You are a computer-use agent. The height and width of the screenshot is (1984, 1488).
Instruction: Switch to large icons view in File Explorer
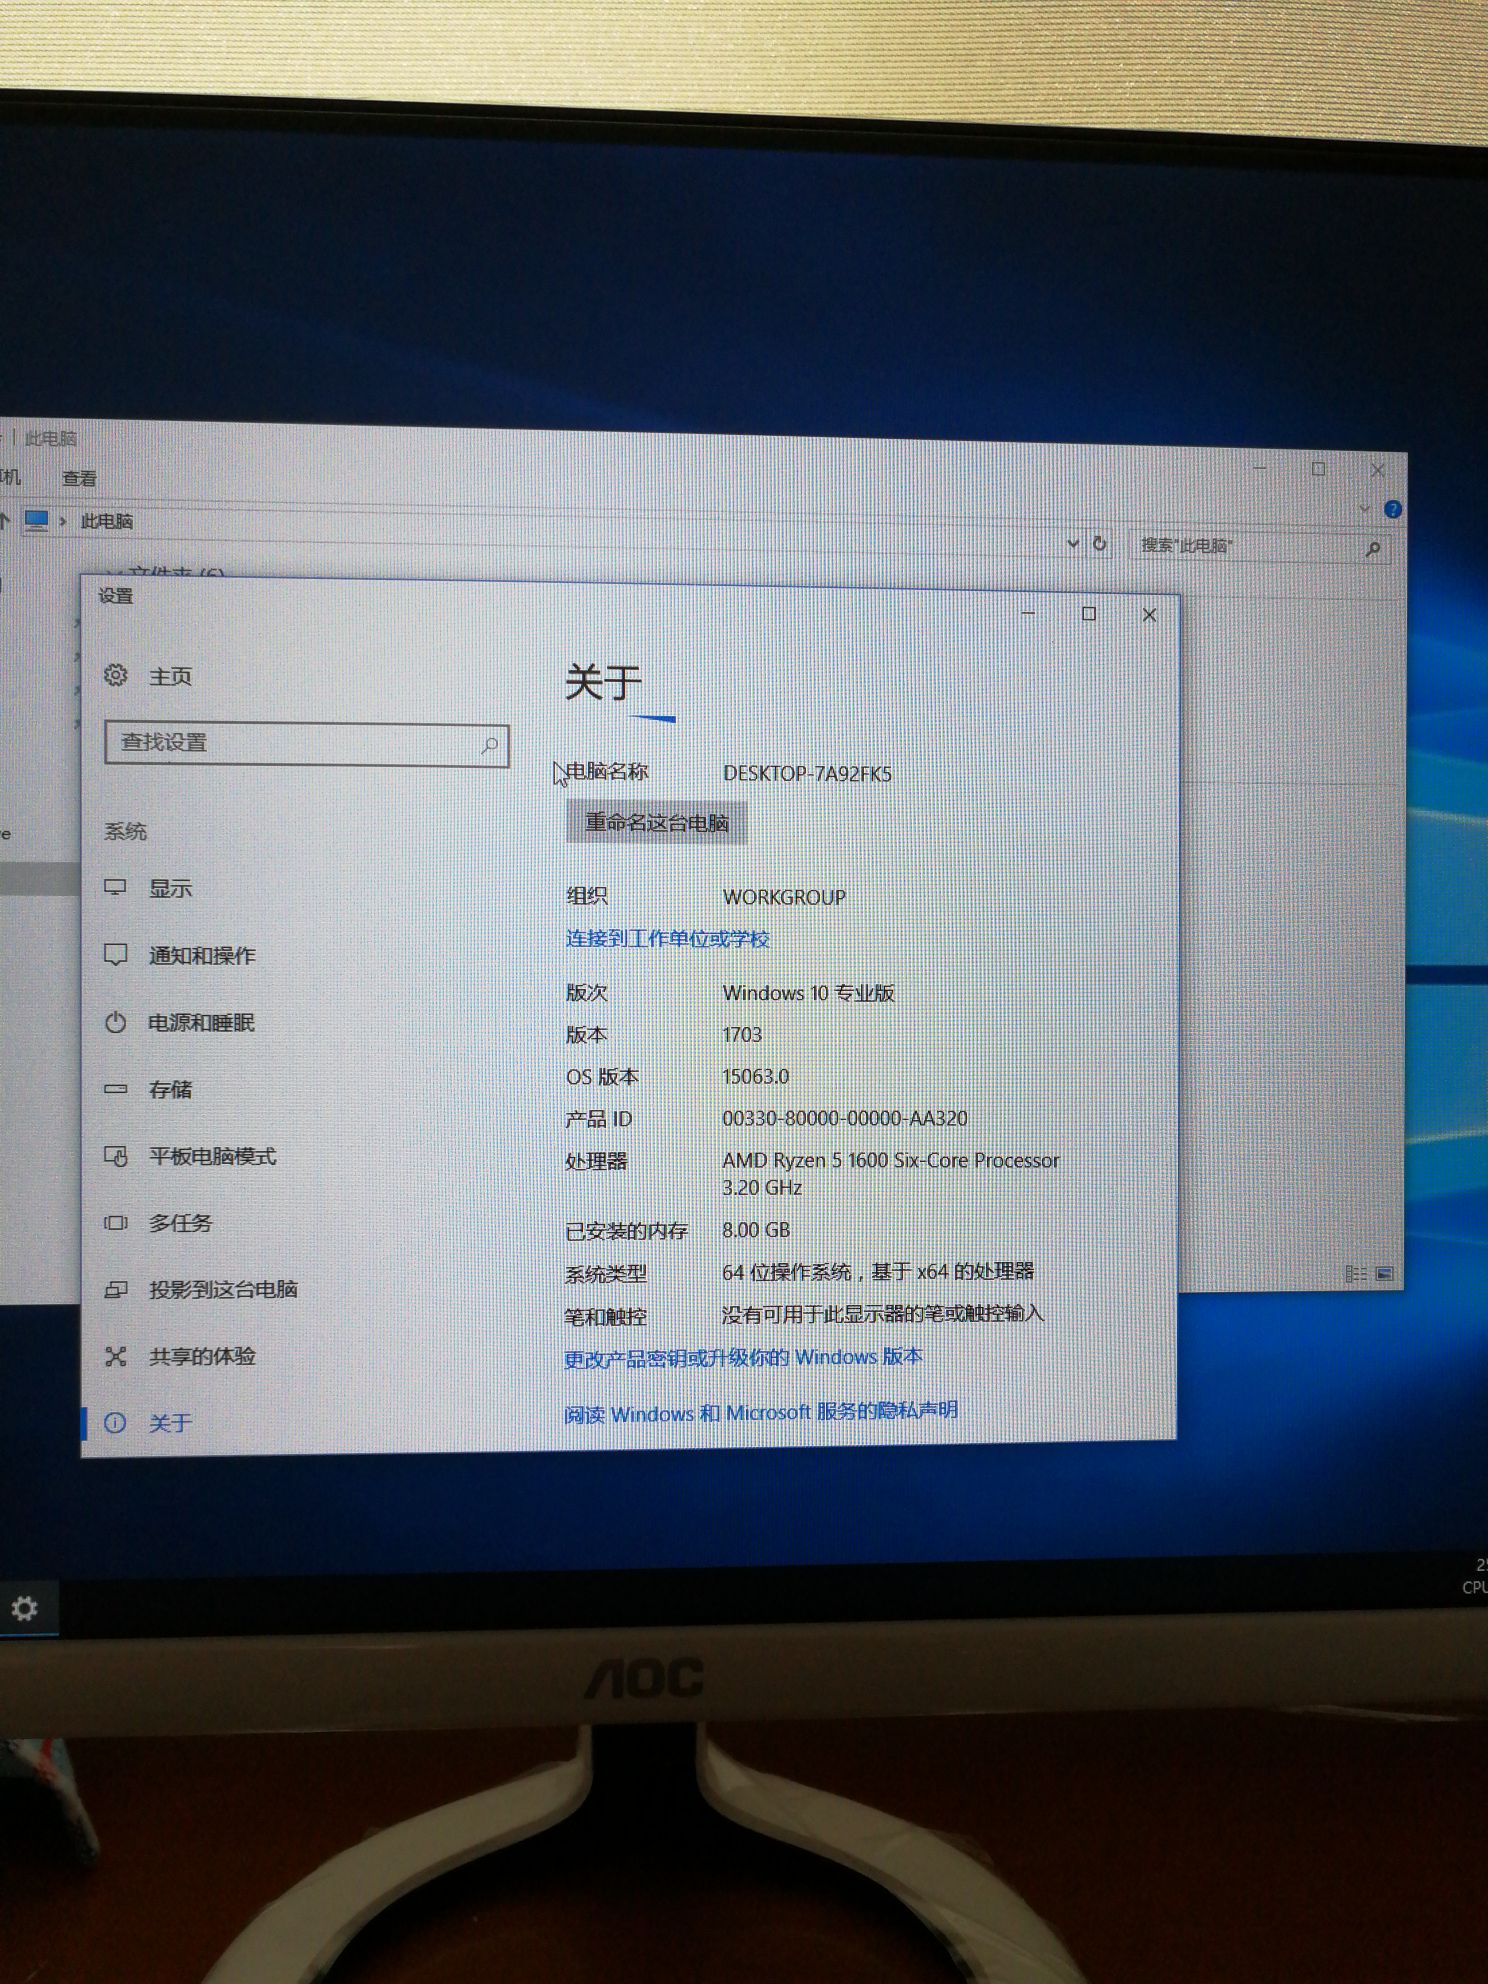pos(1385,1273)
